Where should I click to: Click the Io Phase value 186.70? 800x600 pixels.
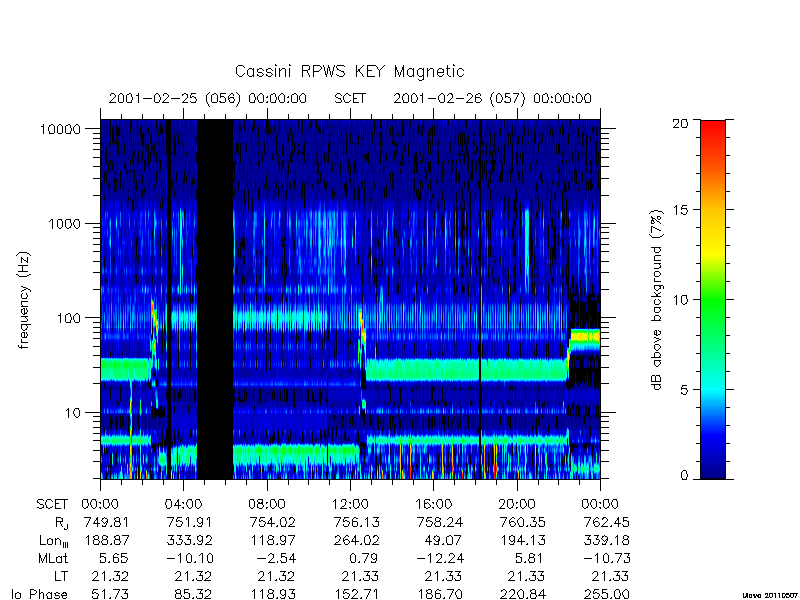coord(440,594)
